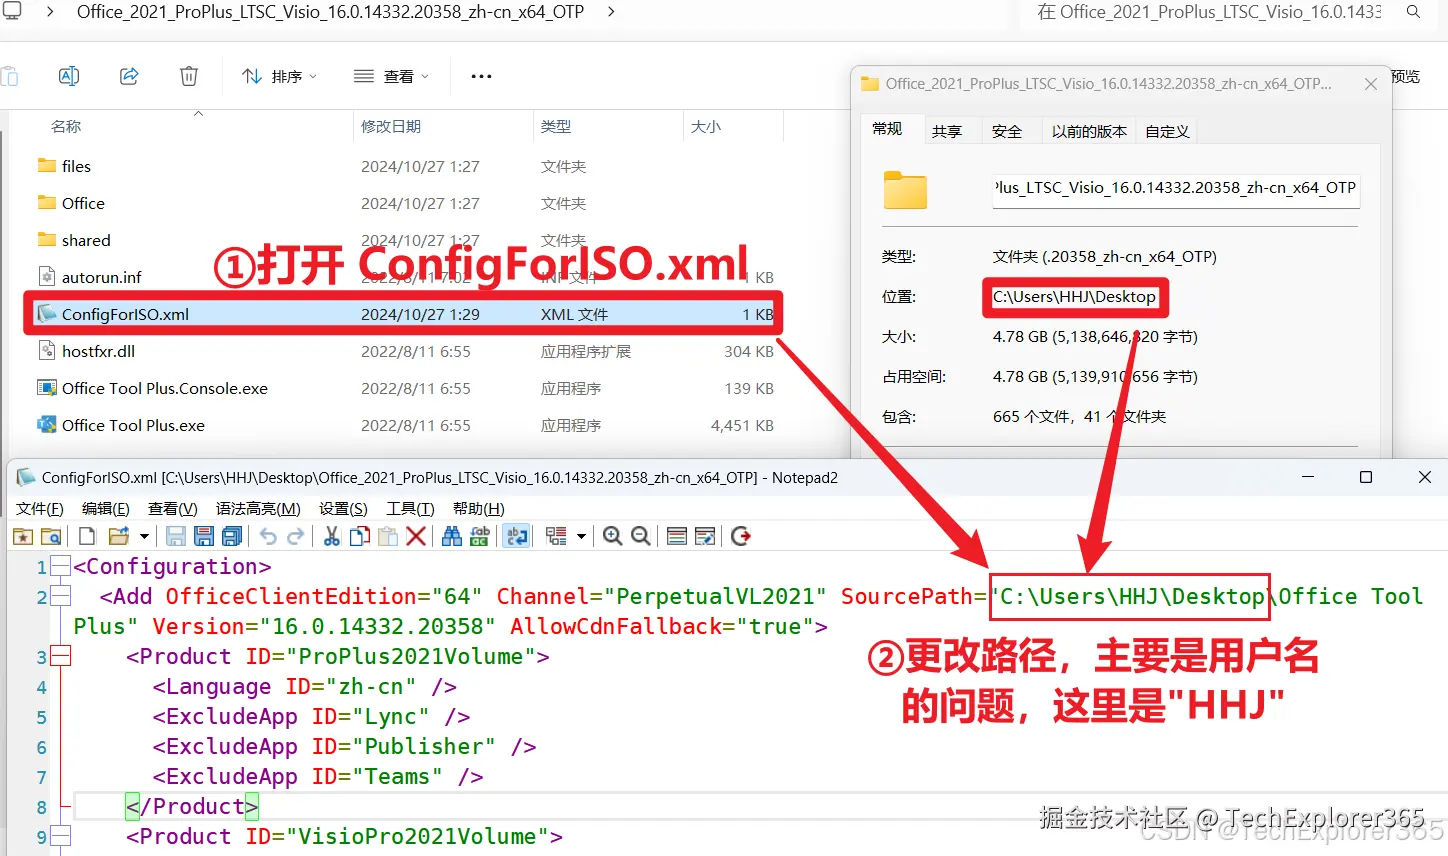This screenshot has height=856, width=1448.
Task: Zoom out on Notepad2 text
Action: 641,537
